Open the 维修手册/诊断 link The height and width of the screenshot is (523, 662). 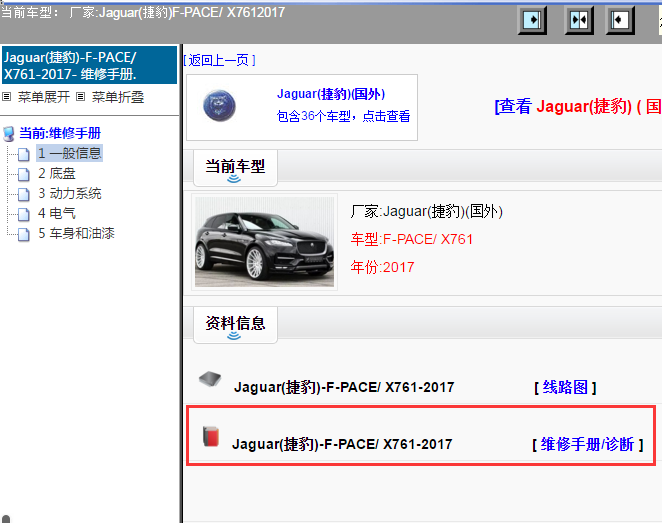point(587,444)
